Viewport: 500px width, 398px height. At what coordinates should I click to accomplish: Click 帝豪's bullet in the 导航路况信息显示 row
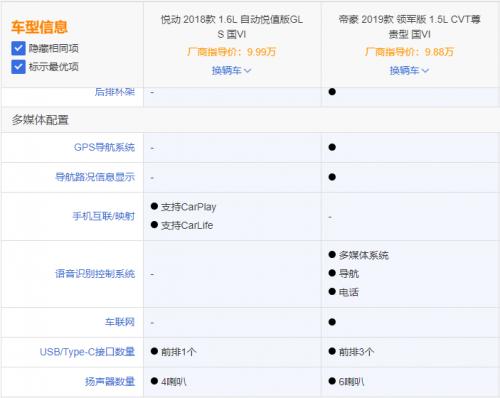pyautogui.click(x=332, y=177)
